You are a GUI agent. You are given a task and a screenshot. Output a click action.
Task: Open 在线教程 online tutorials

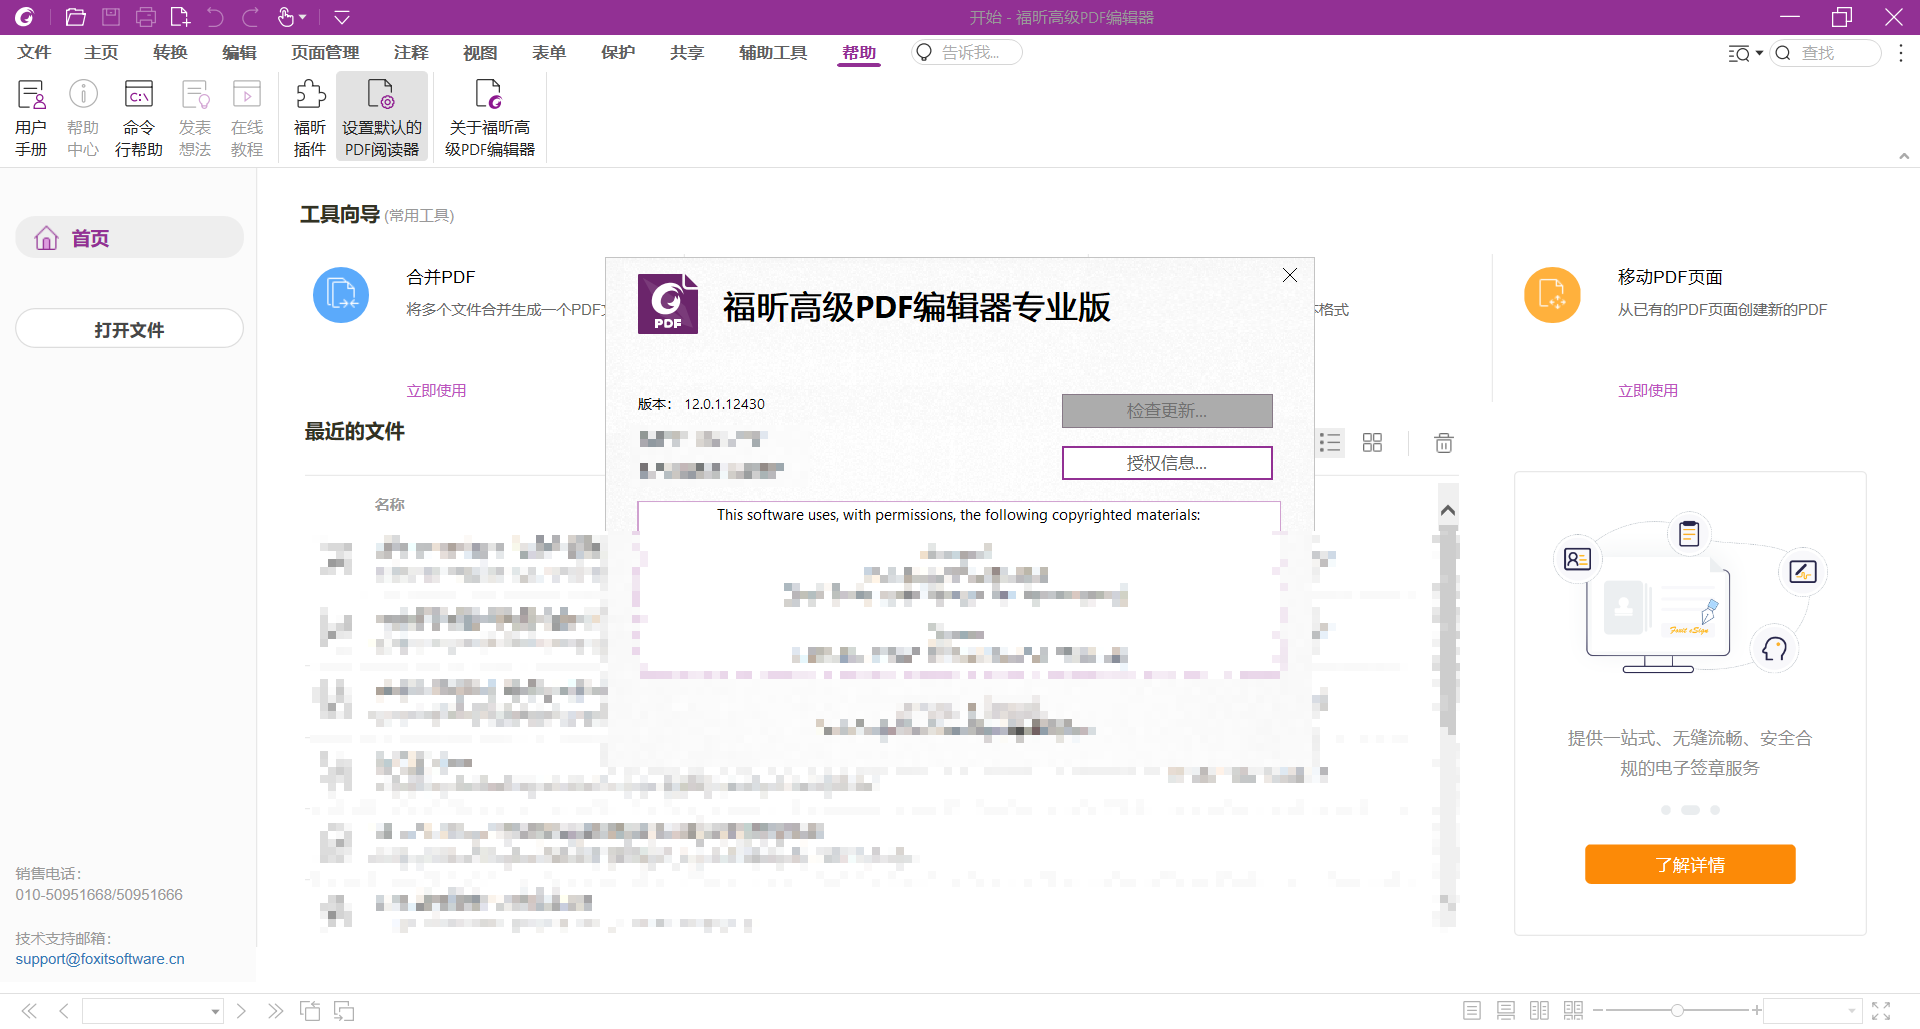click(247, 117)
